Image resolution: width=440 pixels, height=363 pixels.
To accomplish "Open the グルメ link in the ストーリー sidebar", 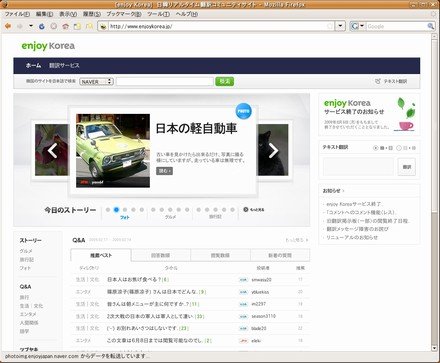I will [x=26, y=251].
